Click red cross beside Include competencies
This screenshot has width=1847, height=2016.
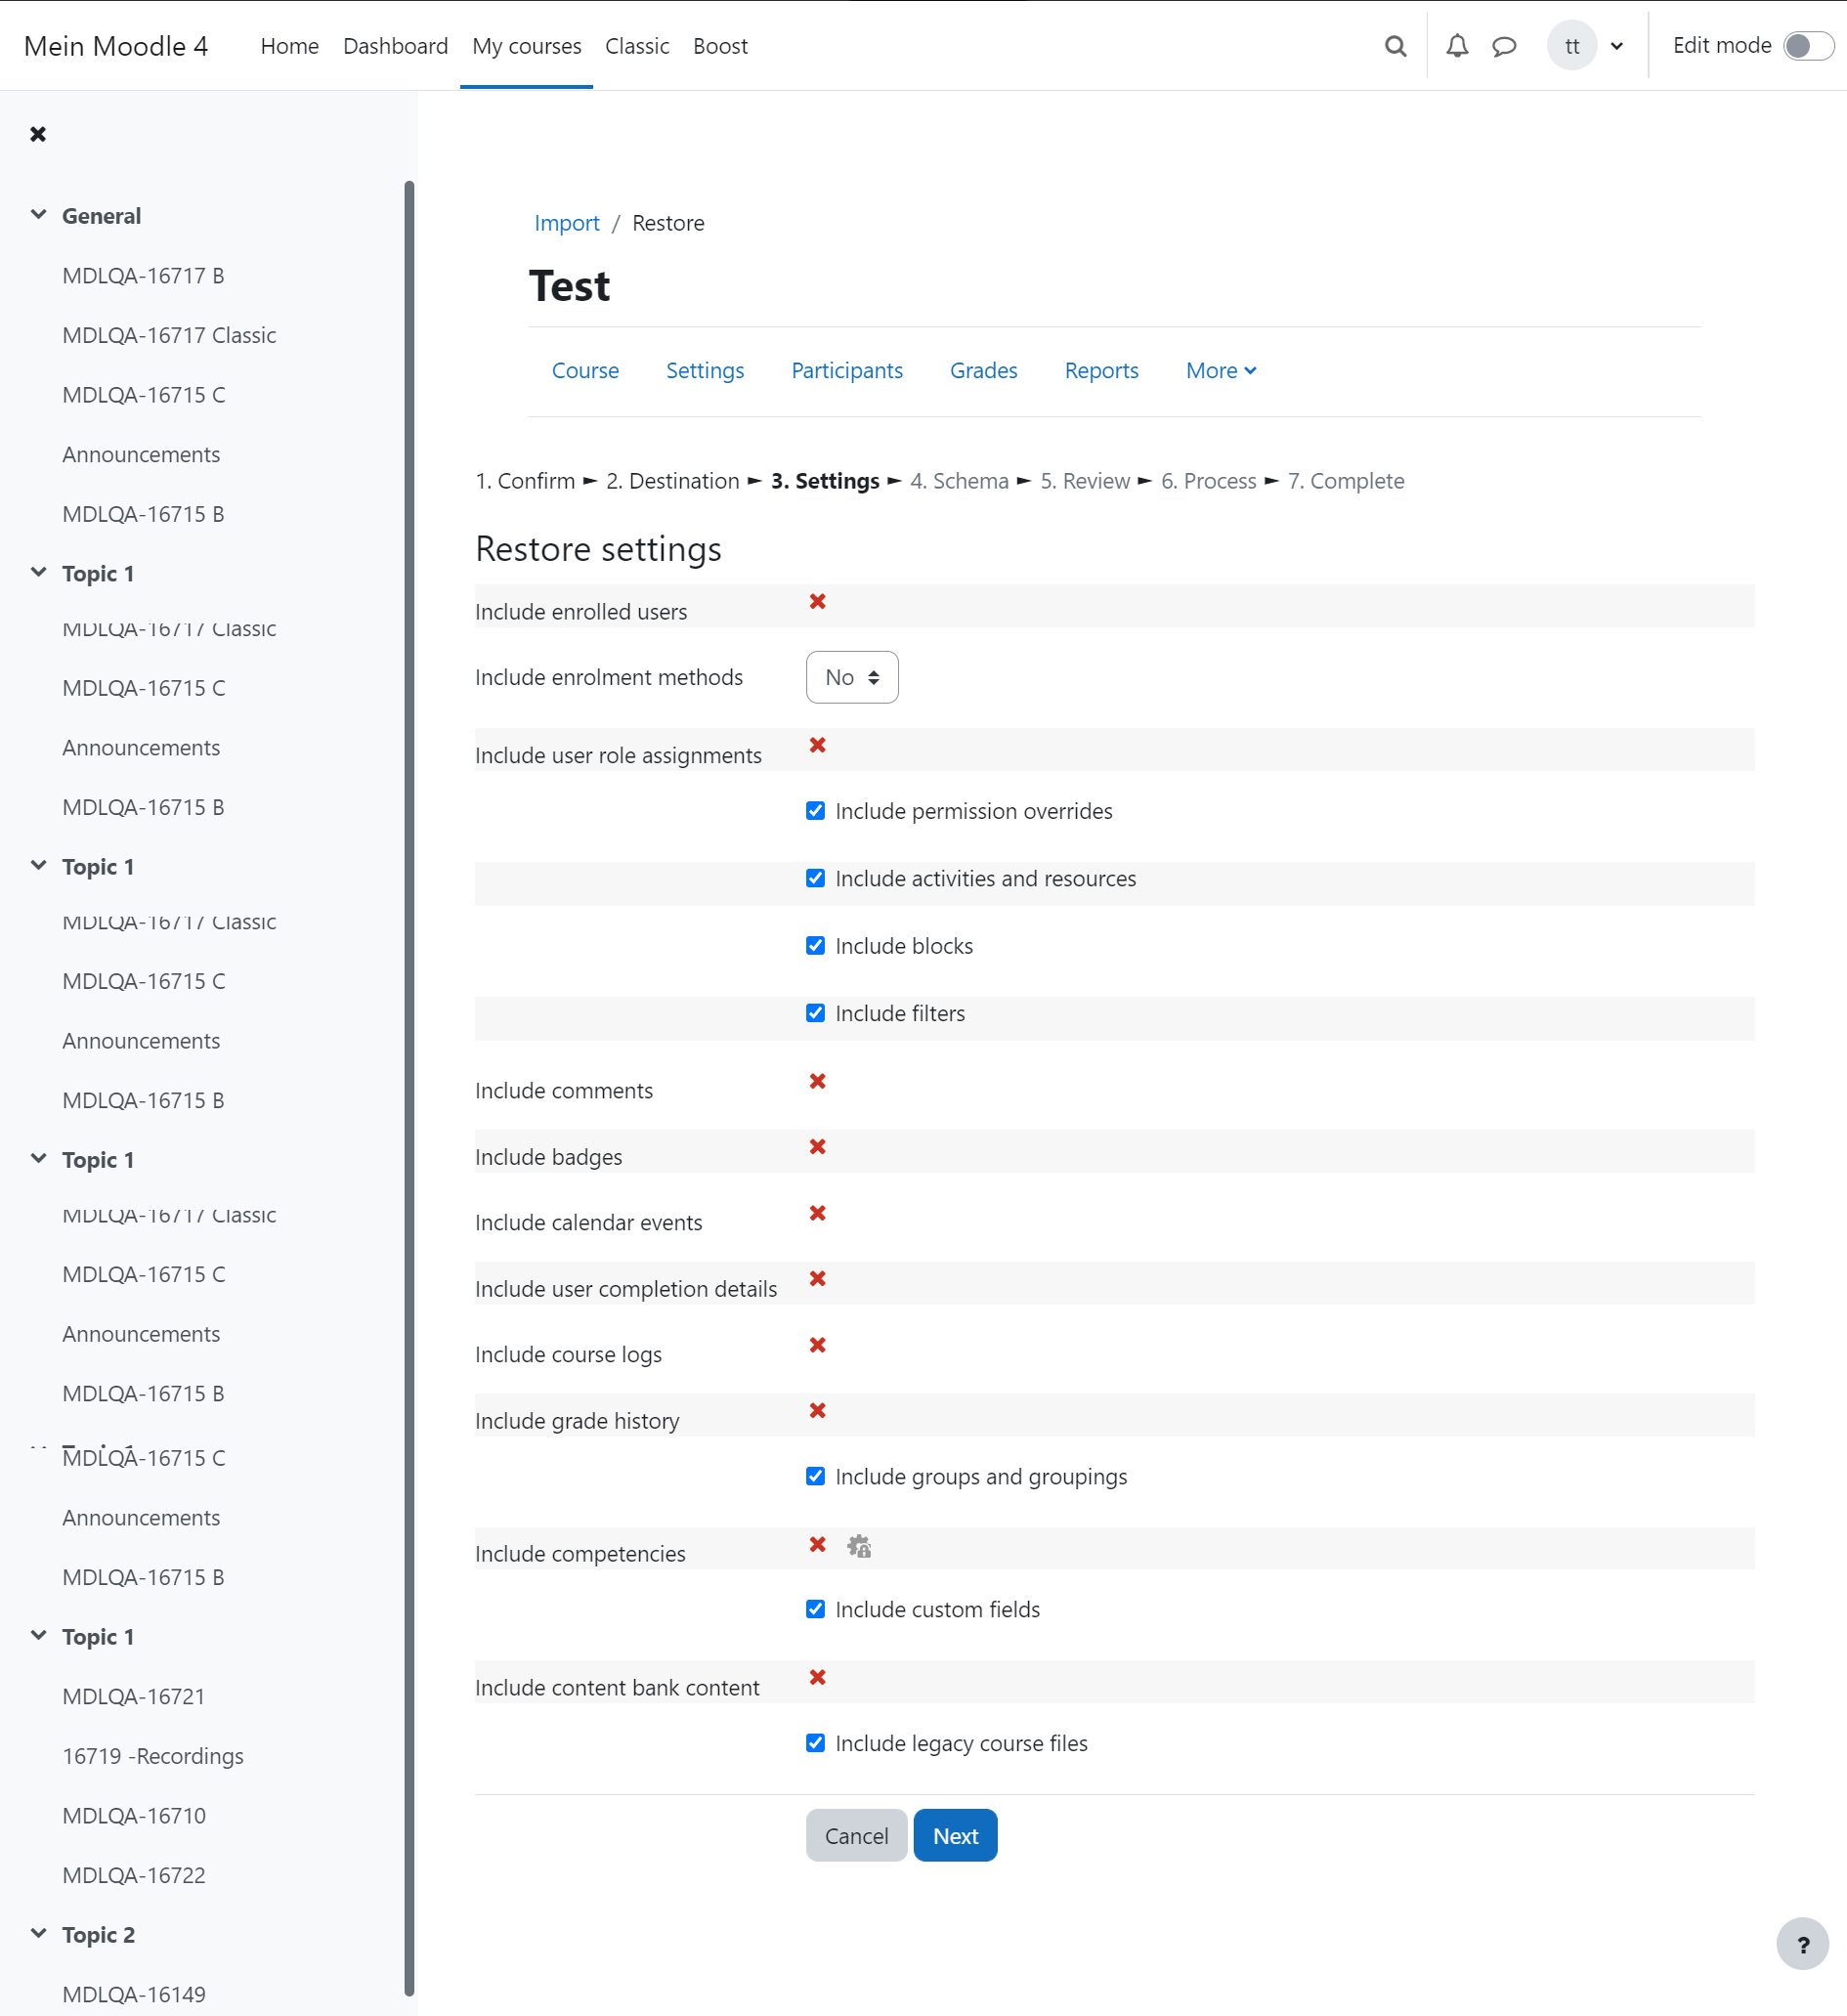[817, 1544]
